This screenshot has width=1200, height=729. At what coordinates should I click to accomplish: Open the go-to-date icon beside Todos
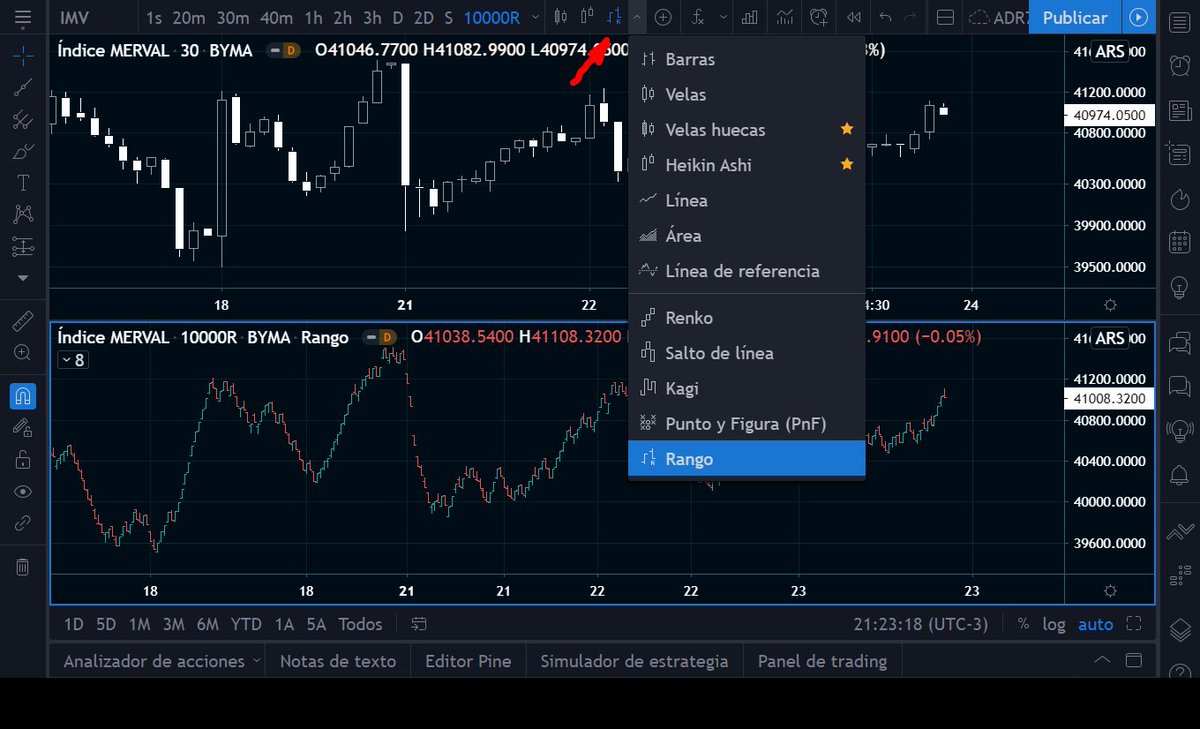pos(419,624)
